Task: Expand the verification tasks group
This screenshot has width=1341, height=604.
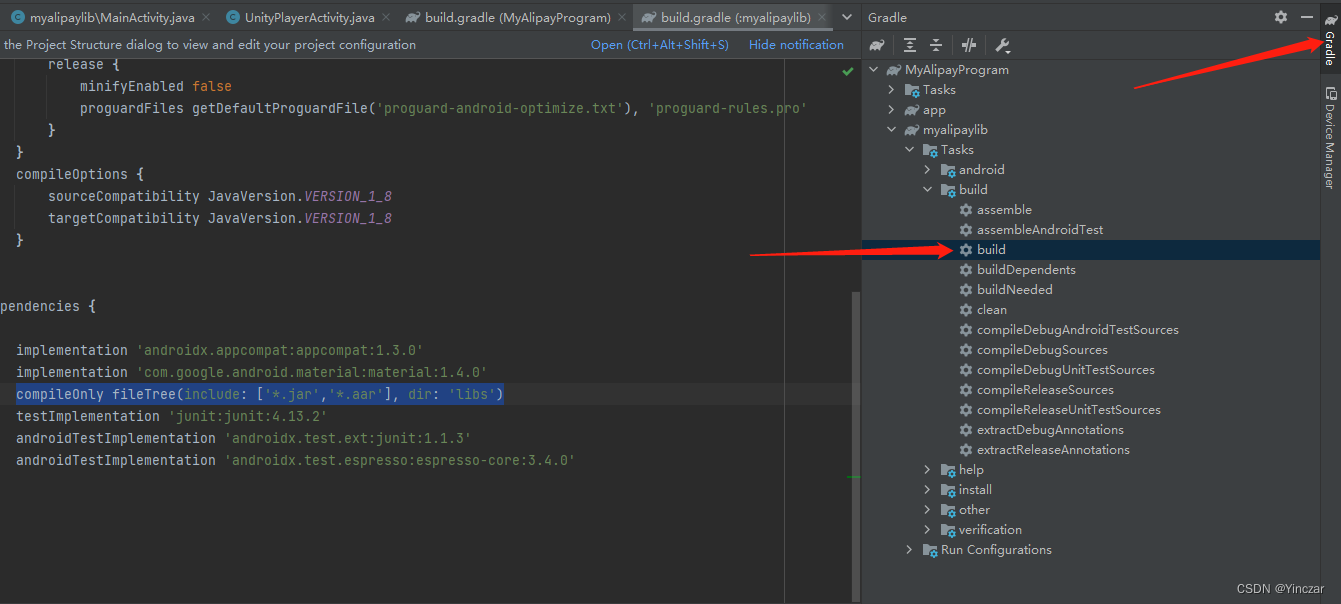Action: coord(926,529)
